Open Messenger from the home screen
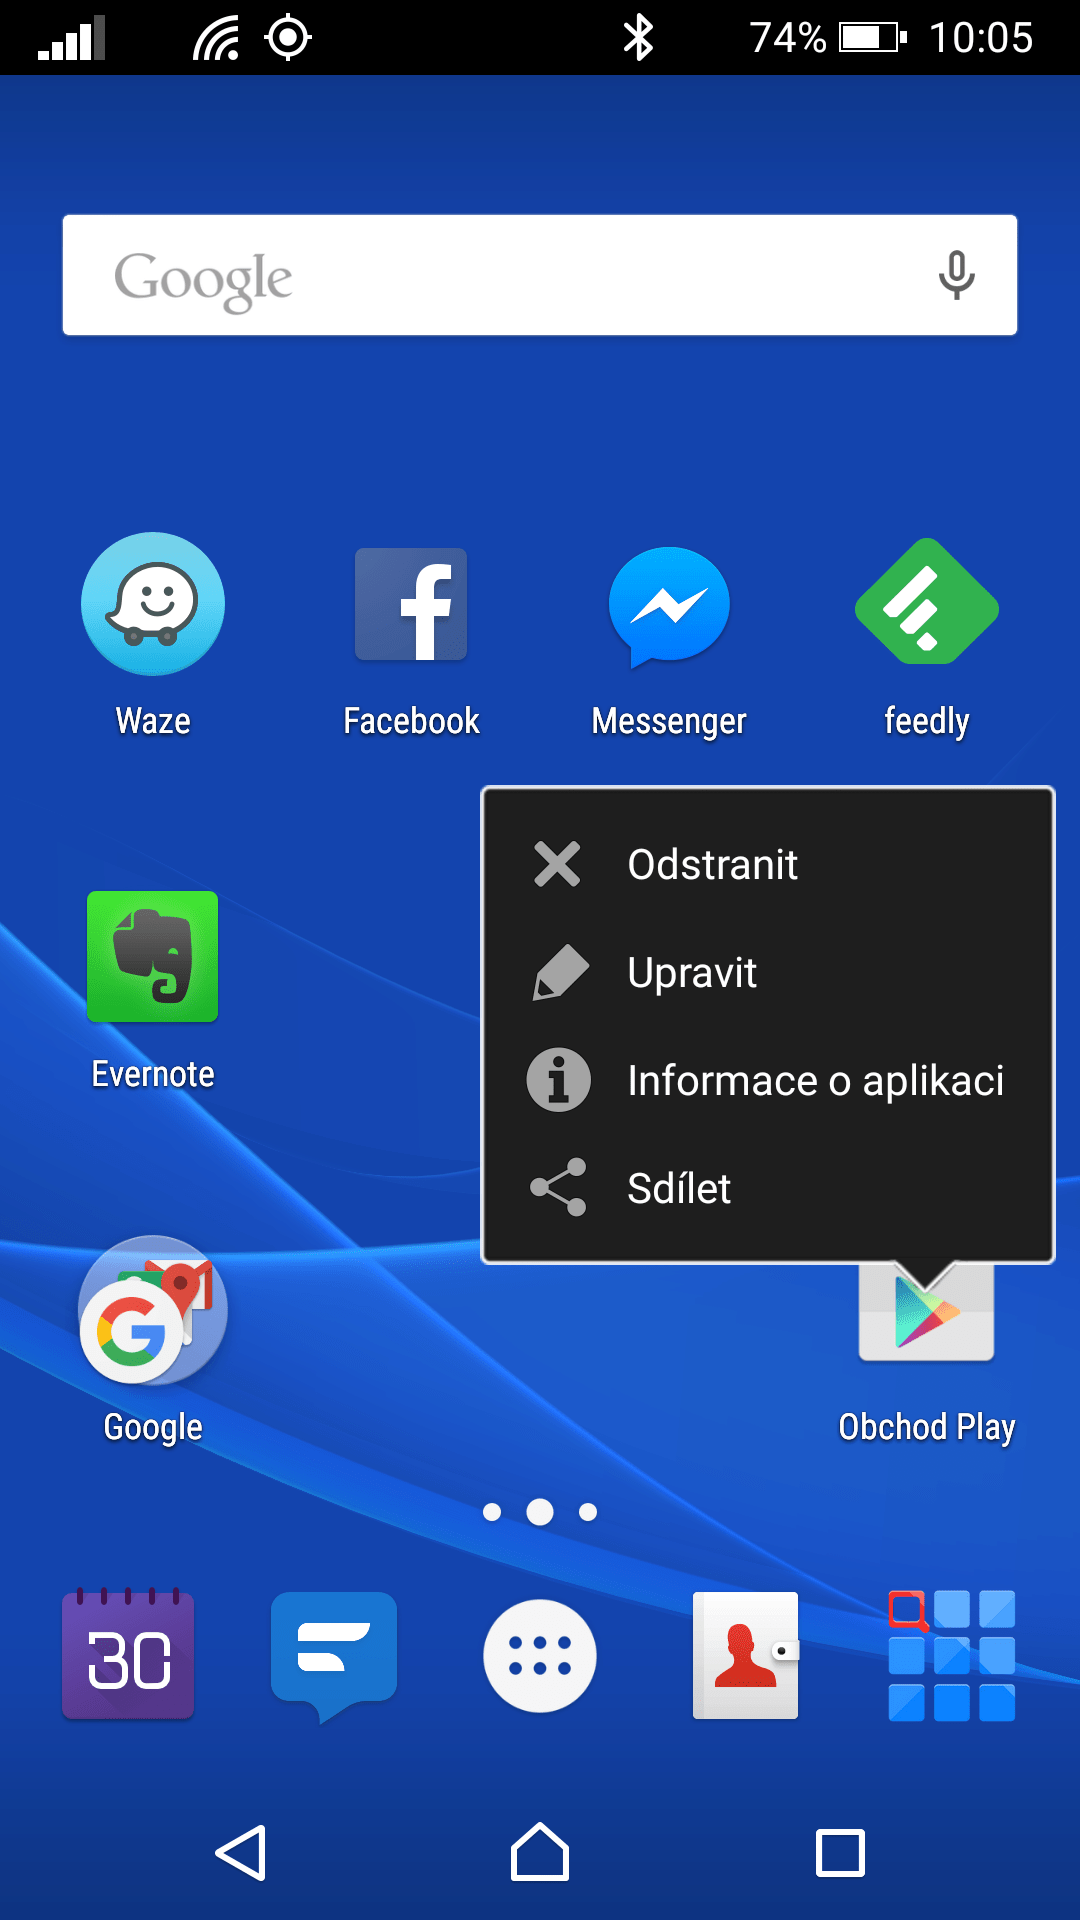 [669, 606]
